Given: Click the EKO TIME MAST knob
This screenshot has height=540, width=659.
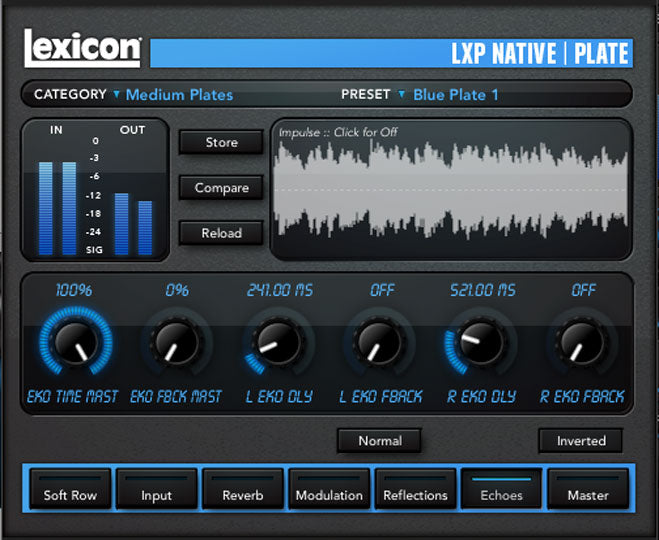Looking at the screenshot, I should click(75, 343).
